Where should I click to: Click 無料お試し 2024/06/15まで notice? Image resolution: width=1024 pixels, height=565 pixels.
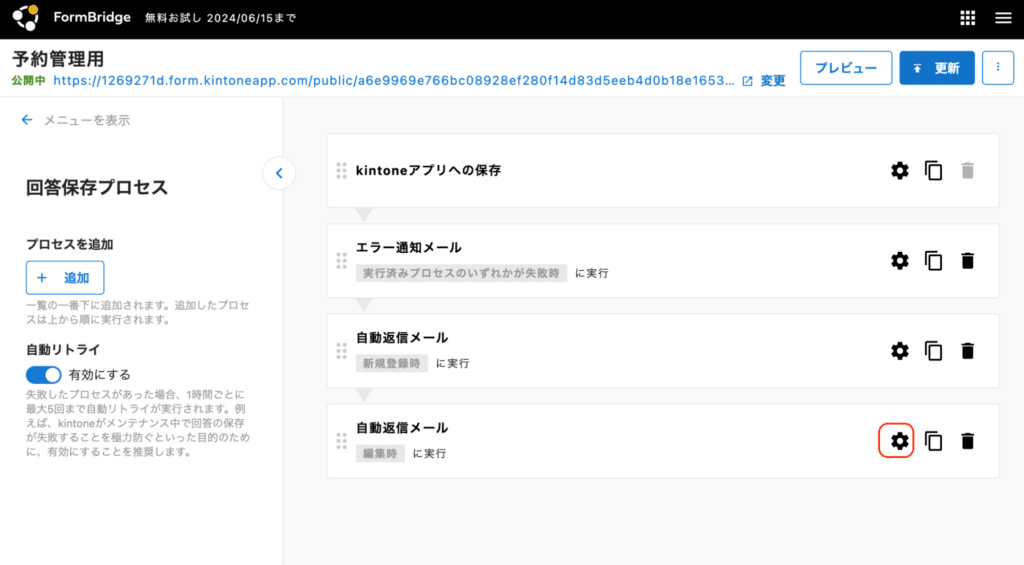click(x=220, y=18)
